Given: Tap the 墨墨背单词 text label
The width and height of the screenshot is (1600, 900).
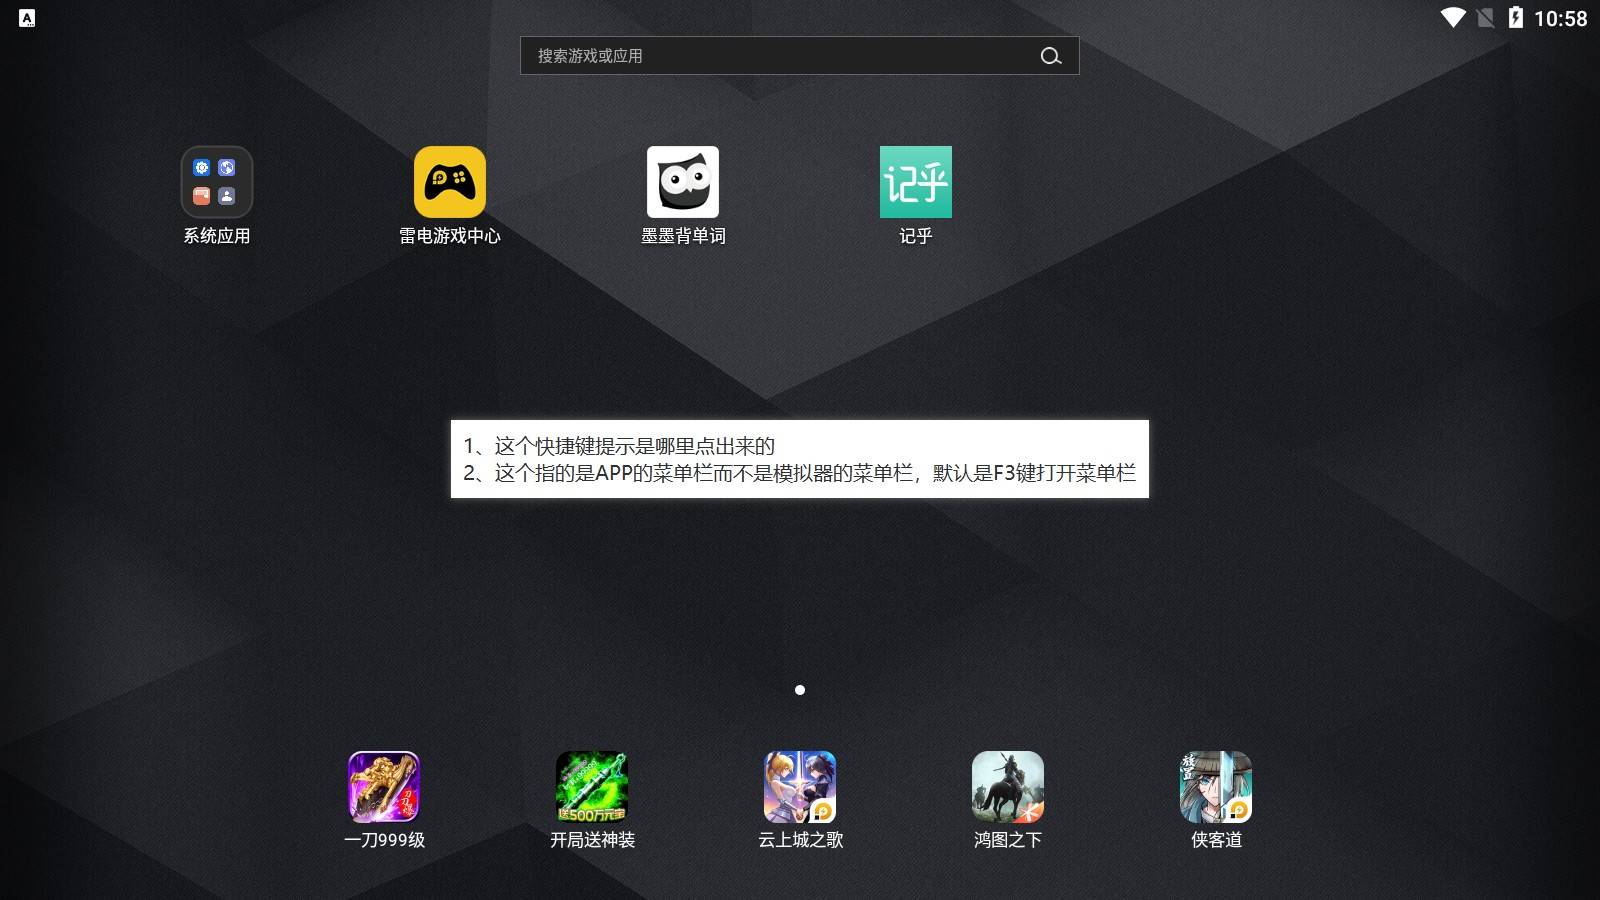Looking at the screenshot, I should click(683, 236).
